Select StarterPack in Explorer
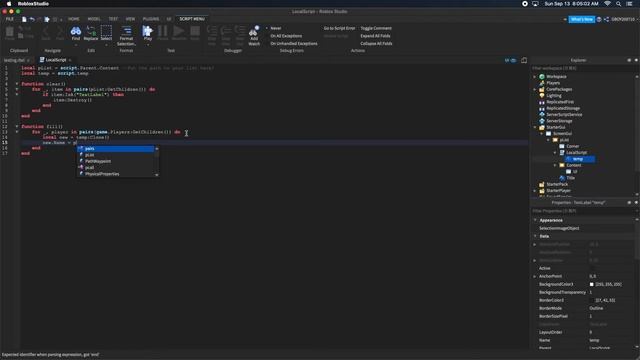Viewport: 640px width, 360px height. coord(557,184)
